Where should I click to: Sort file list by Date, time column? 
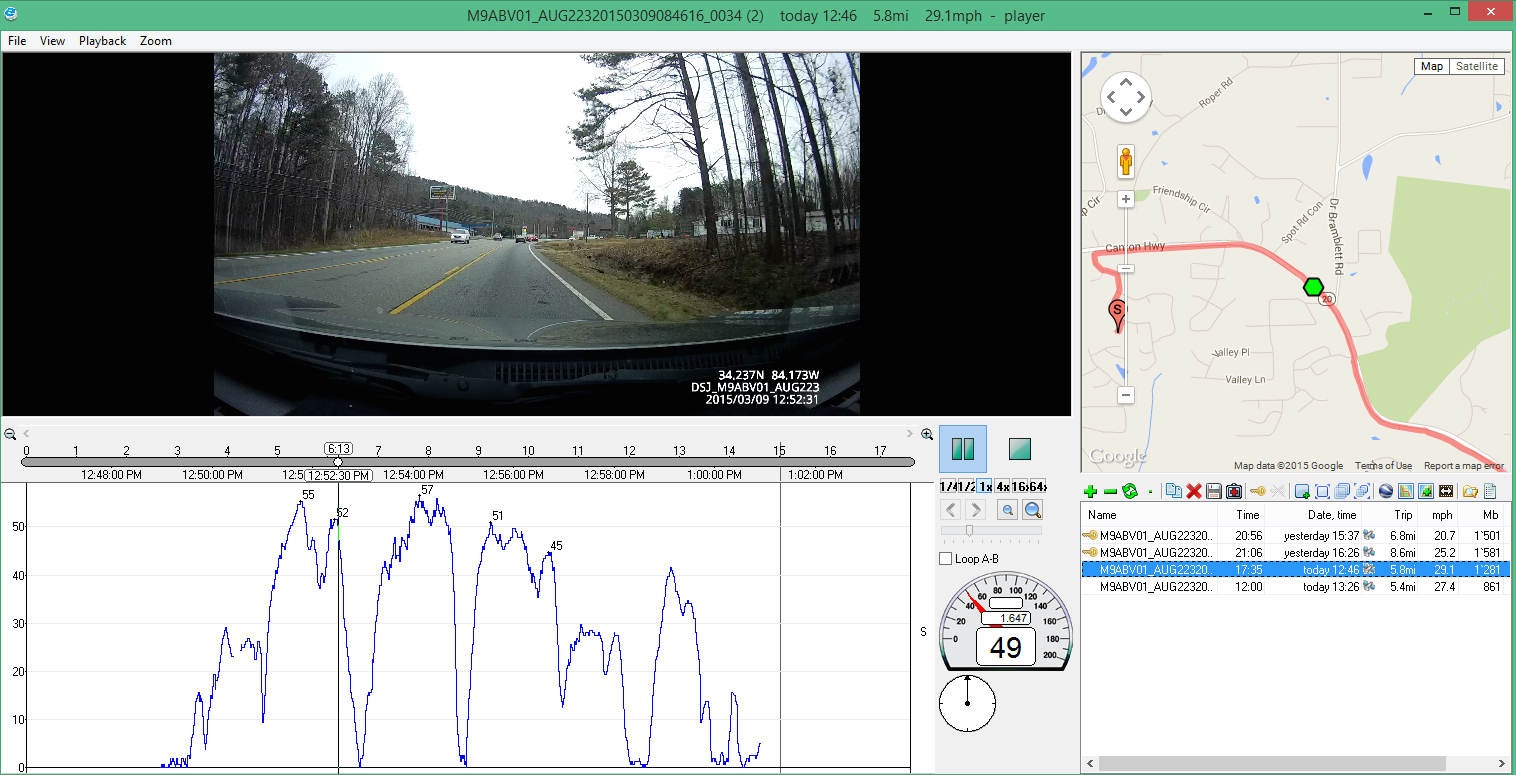pyautogui.click(x=1333, y=515)
